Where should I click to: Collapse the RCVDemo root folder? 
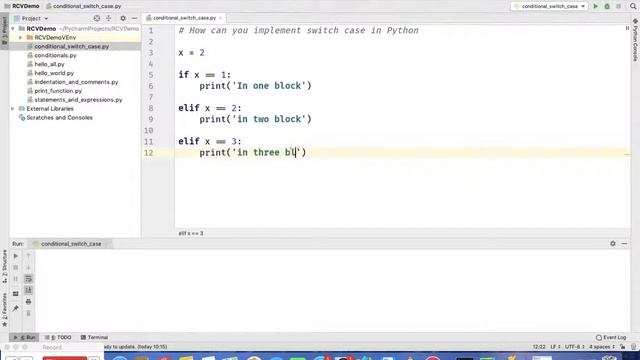[13, 29]
